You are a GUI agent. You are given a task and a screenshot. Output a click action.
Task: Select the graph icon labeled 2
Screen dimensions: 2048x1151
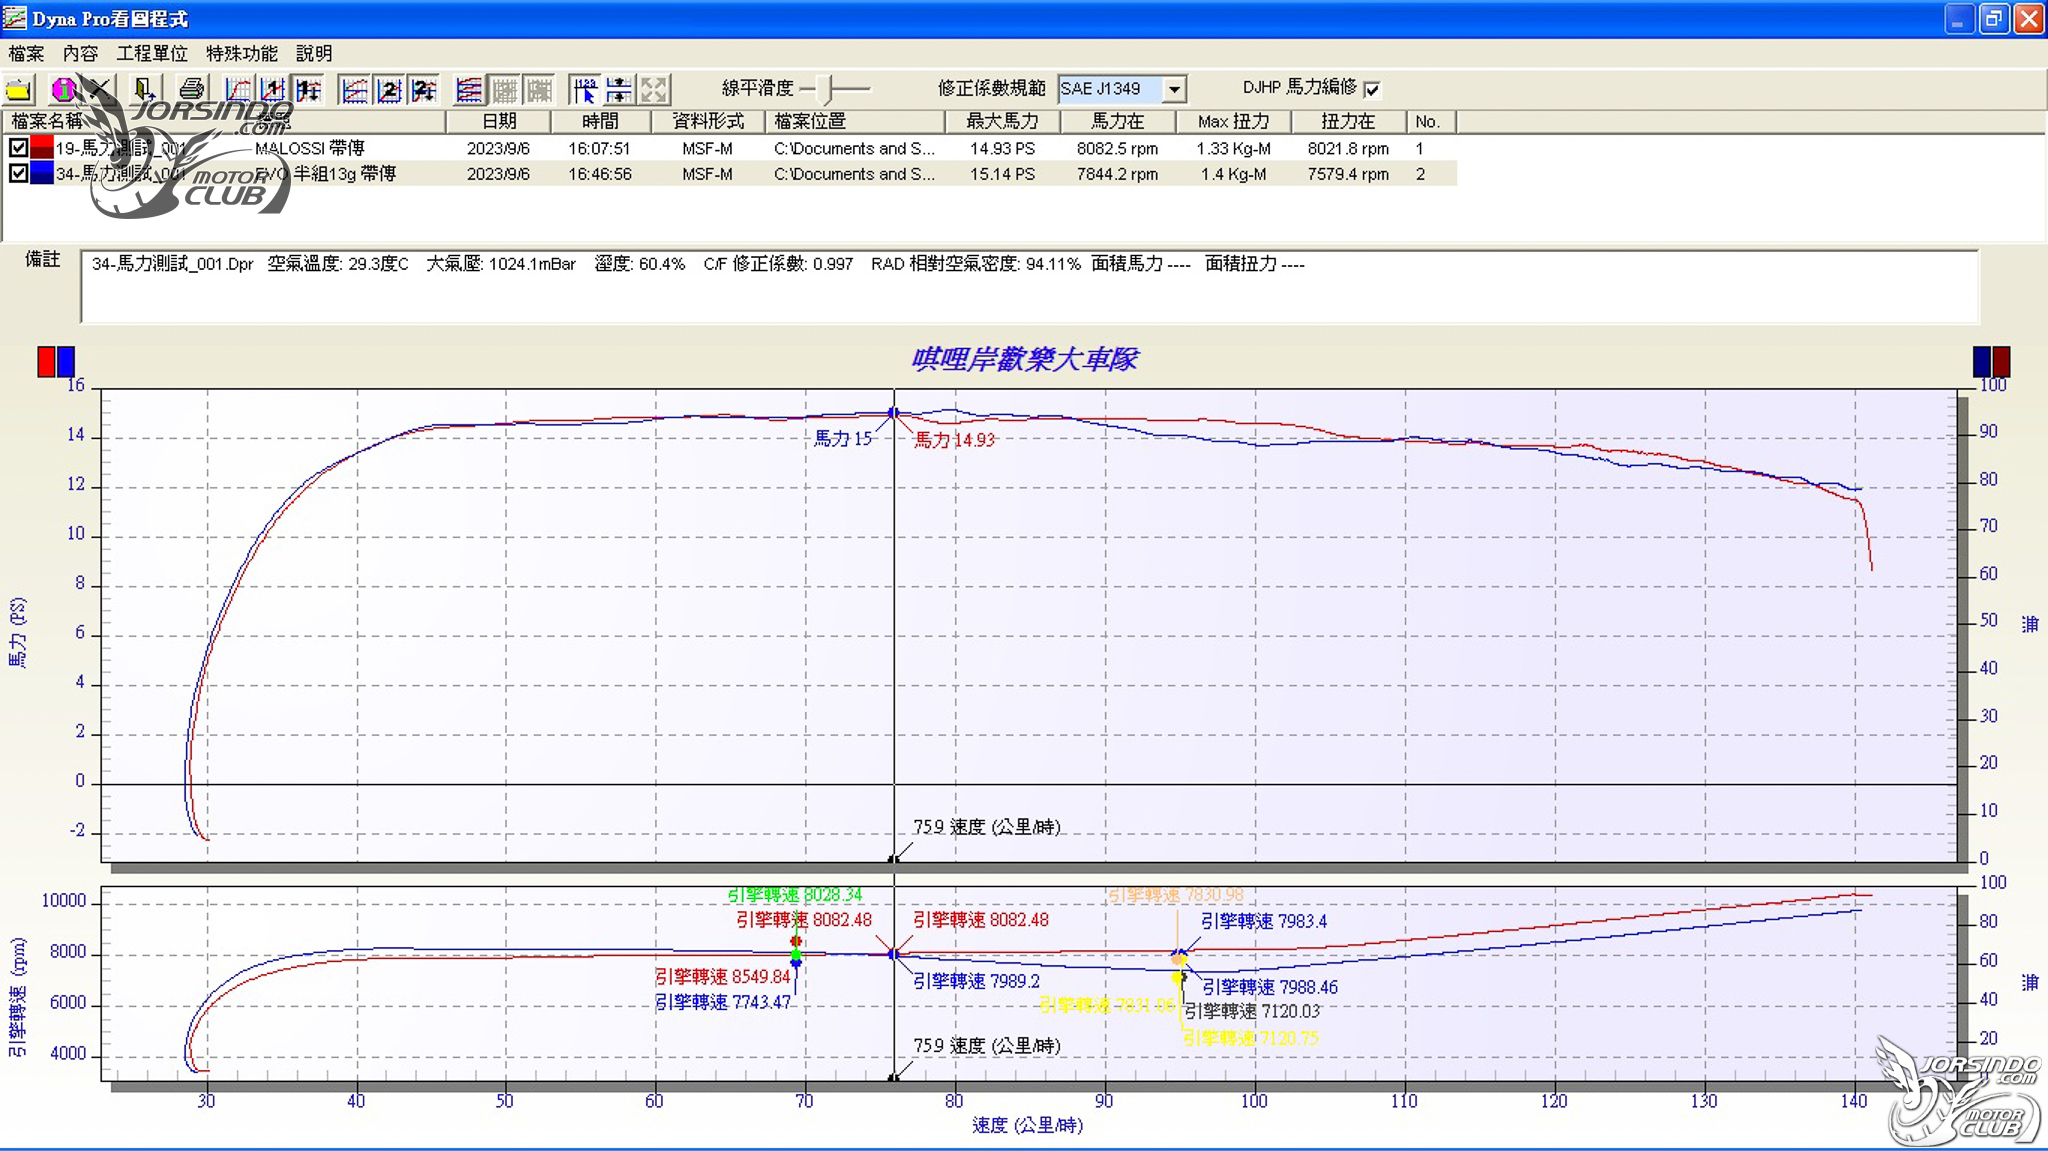pos(389,90)
